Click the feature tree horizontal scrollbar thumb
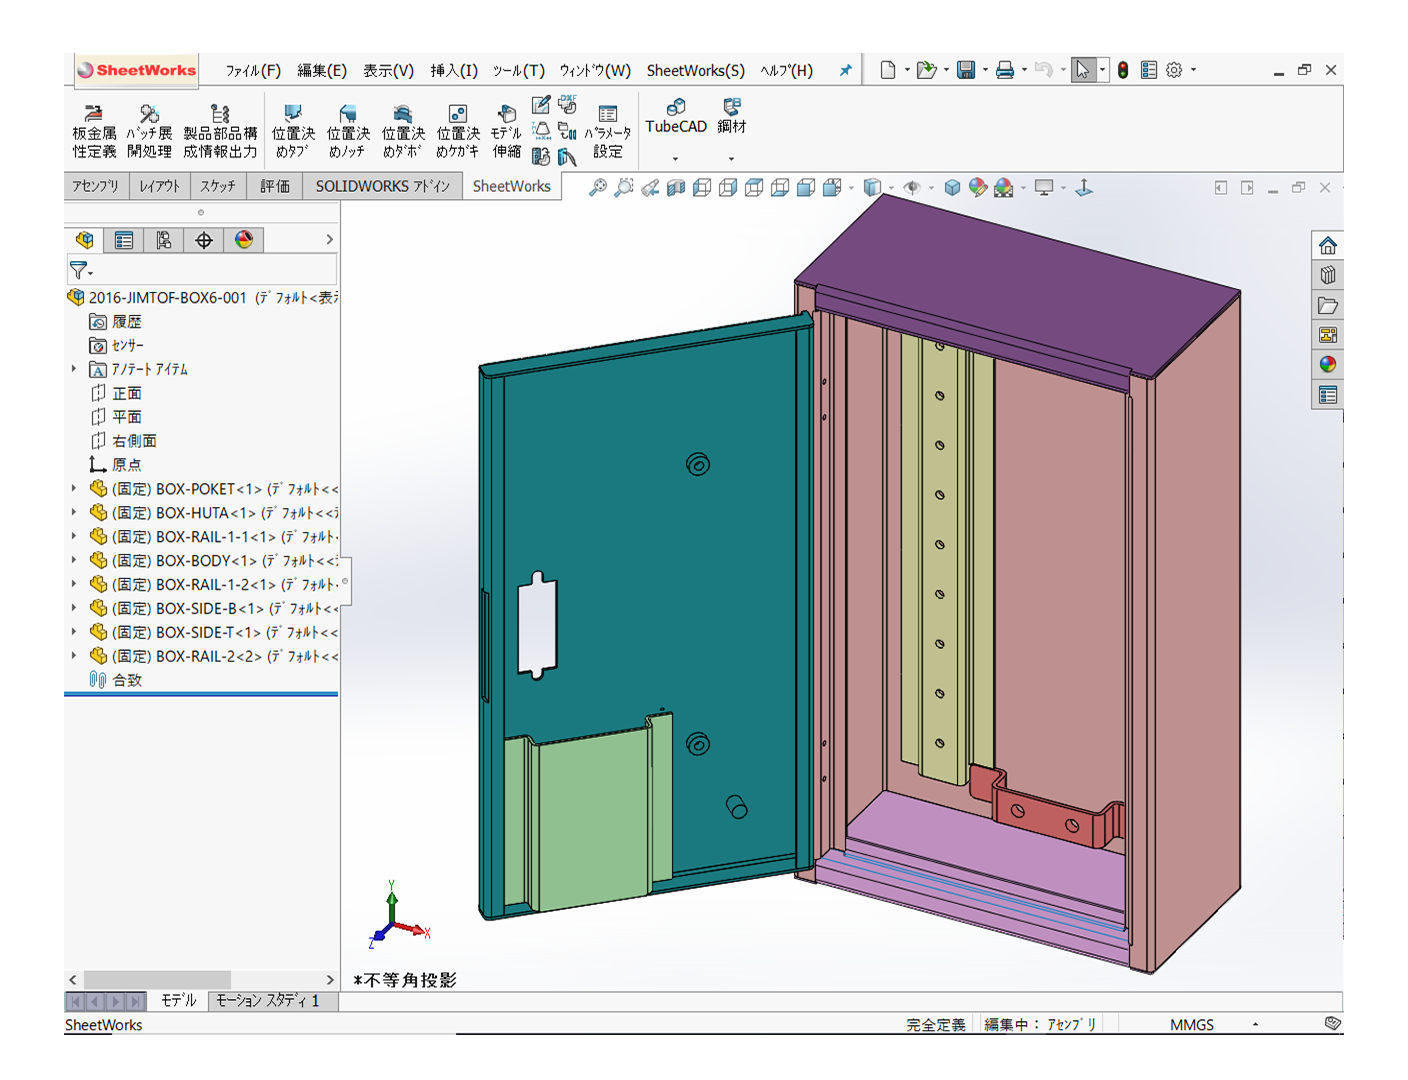1408x1080 pixels. tap(158, 979)
